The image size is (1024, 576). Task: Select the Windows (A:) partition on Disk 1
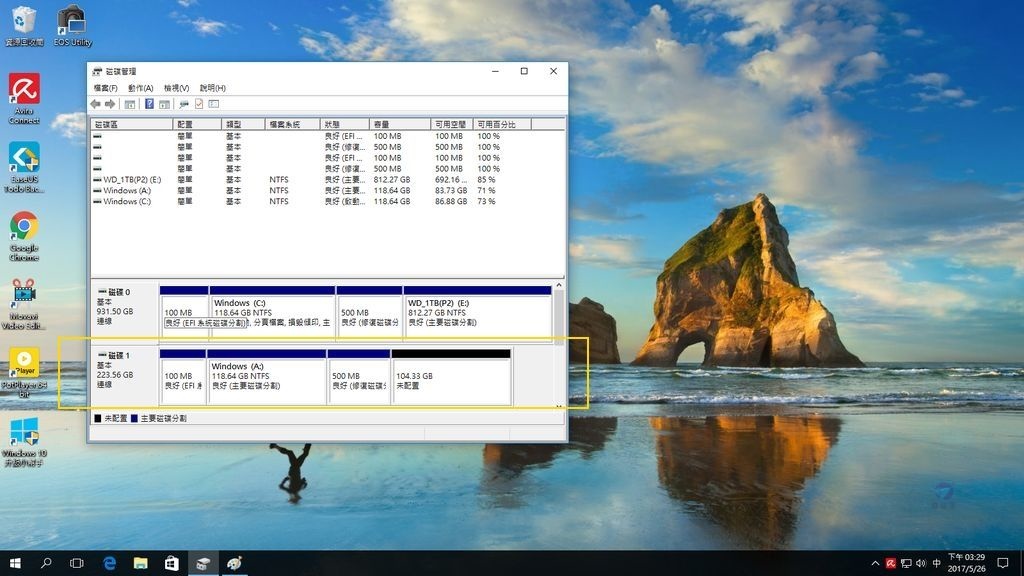[266, 381]
